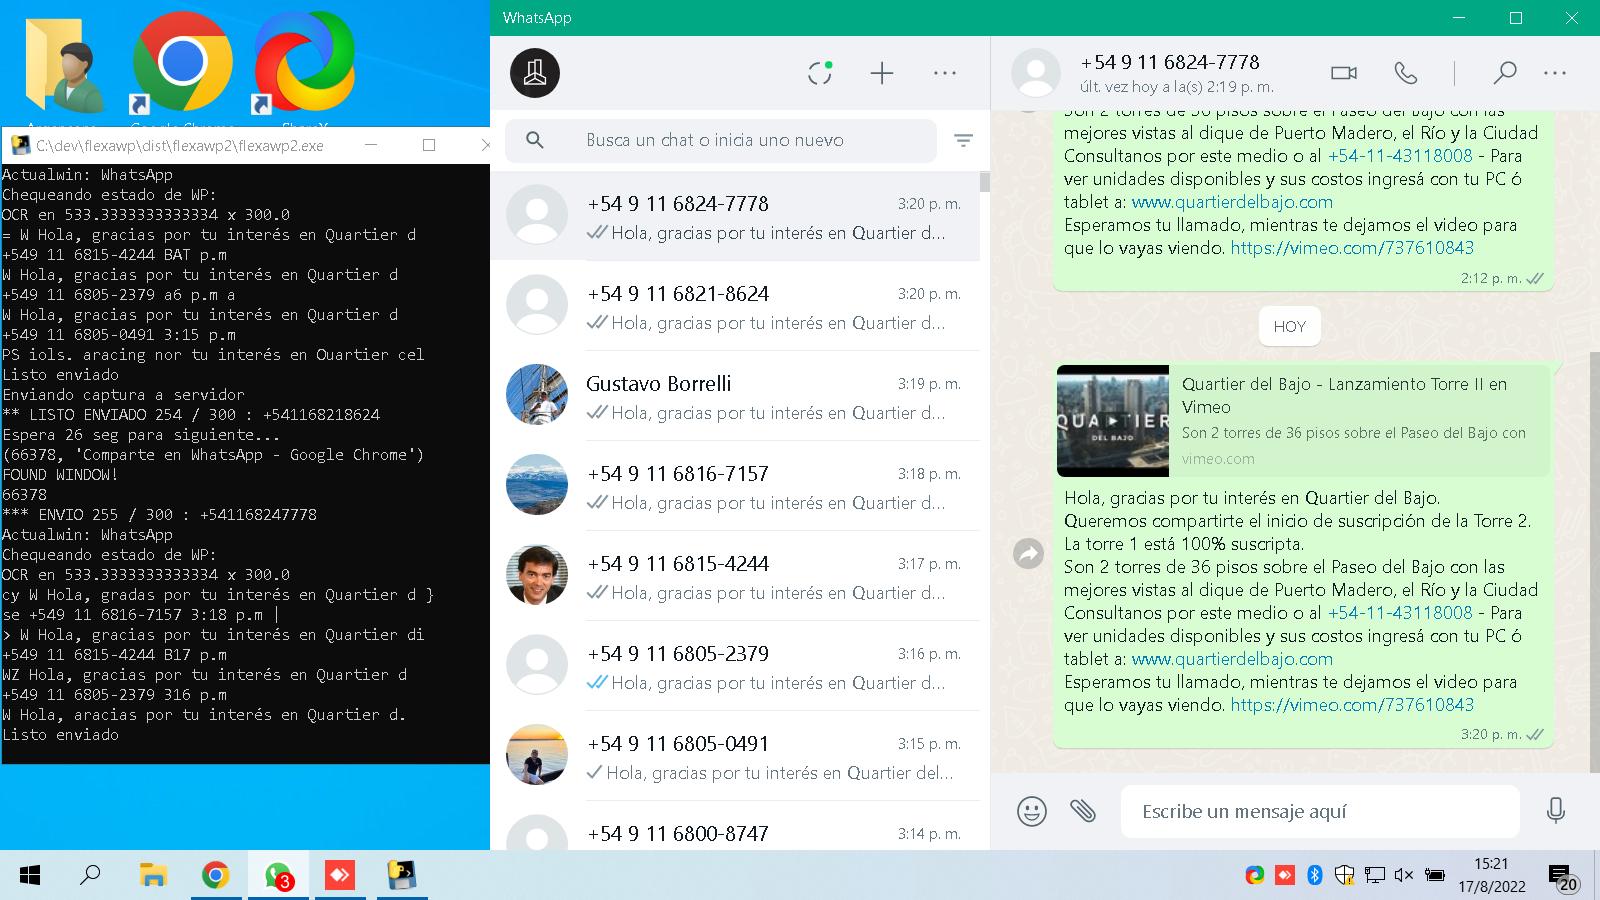Open vimeo.com/737610843 link in latest message

point(1352,705)
